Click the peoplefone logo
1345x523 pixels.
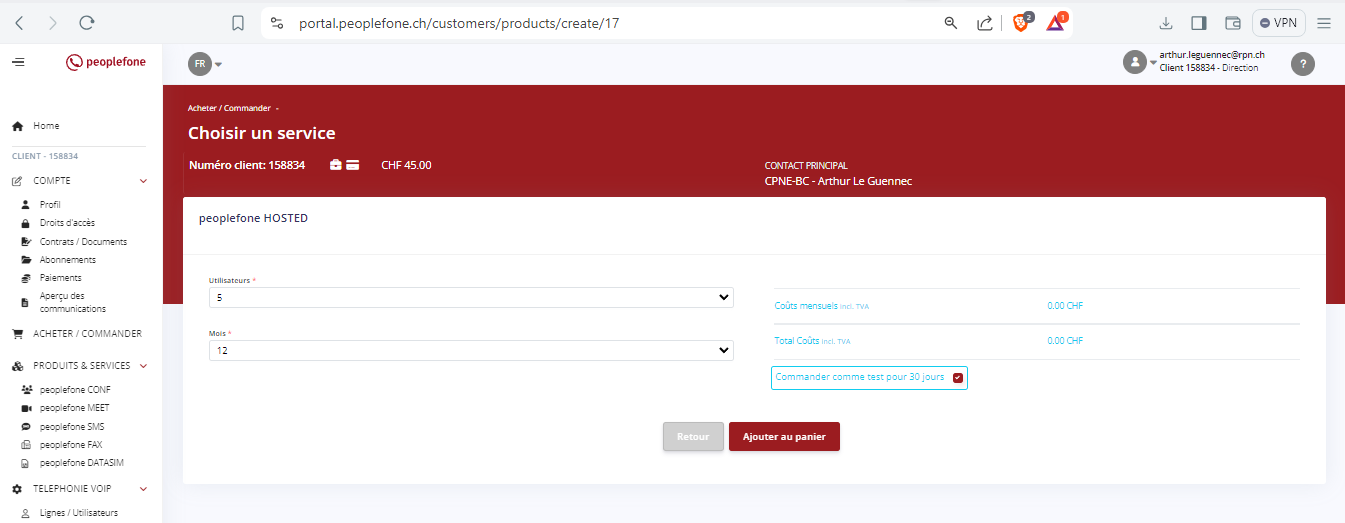pos(106,62)
